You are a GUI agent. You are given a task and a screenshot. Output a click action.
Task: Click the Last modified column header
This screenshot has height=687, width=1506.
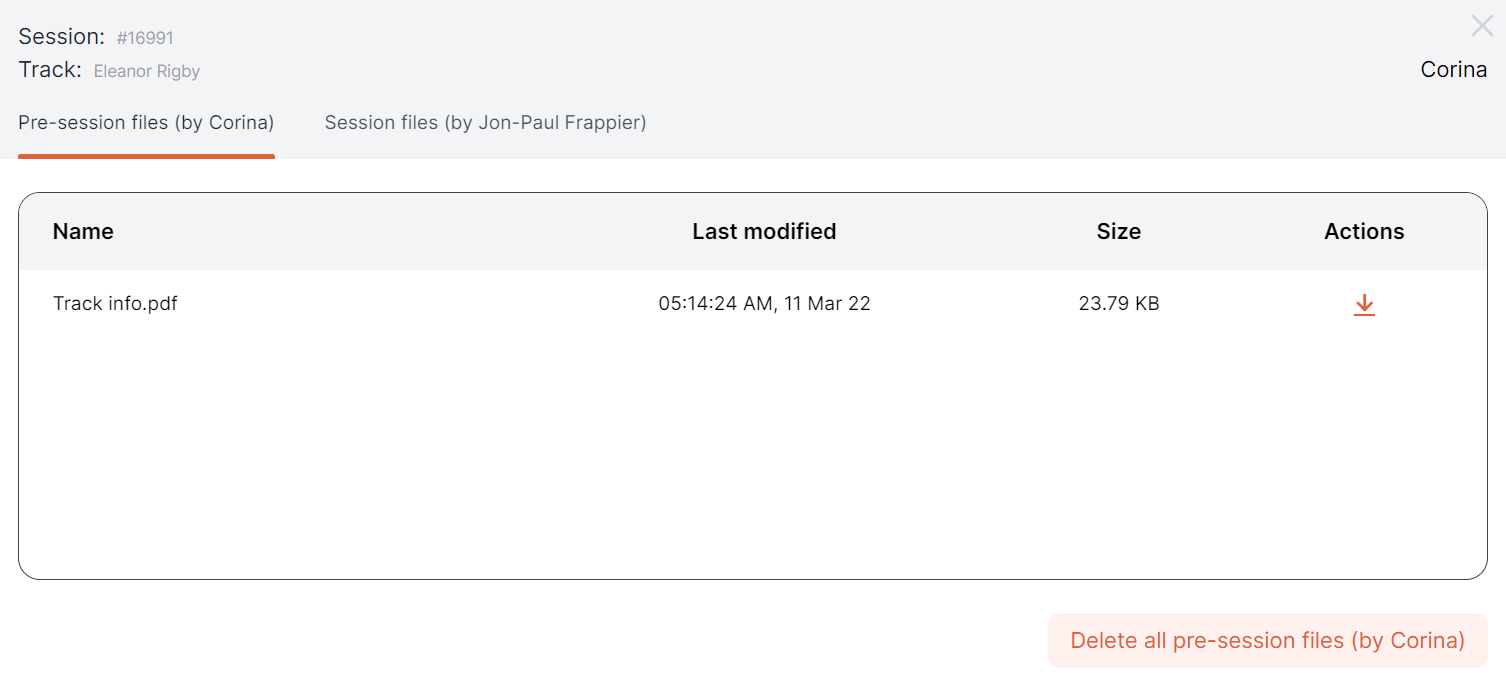[764, 232]
